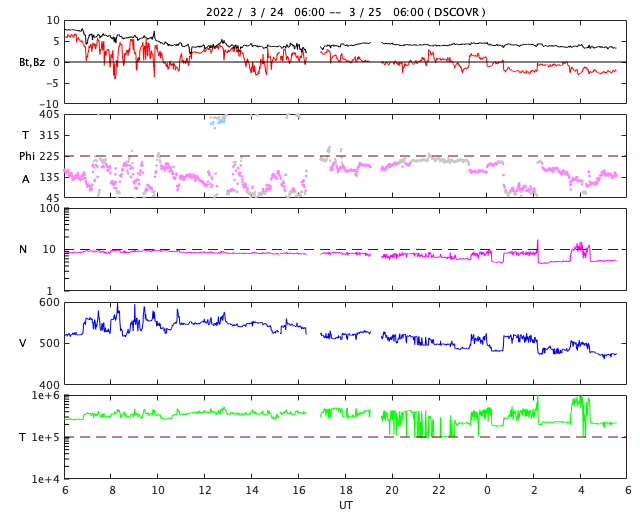Click the '16' hour tick label
Image resolution: width=640 pixels, height=512 pixels.
coord(298,490)
